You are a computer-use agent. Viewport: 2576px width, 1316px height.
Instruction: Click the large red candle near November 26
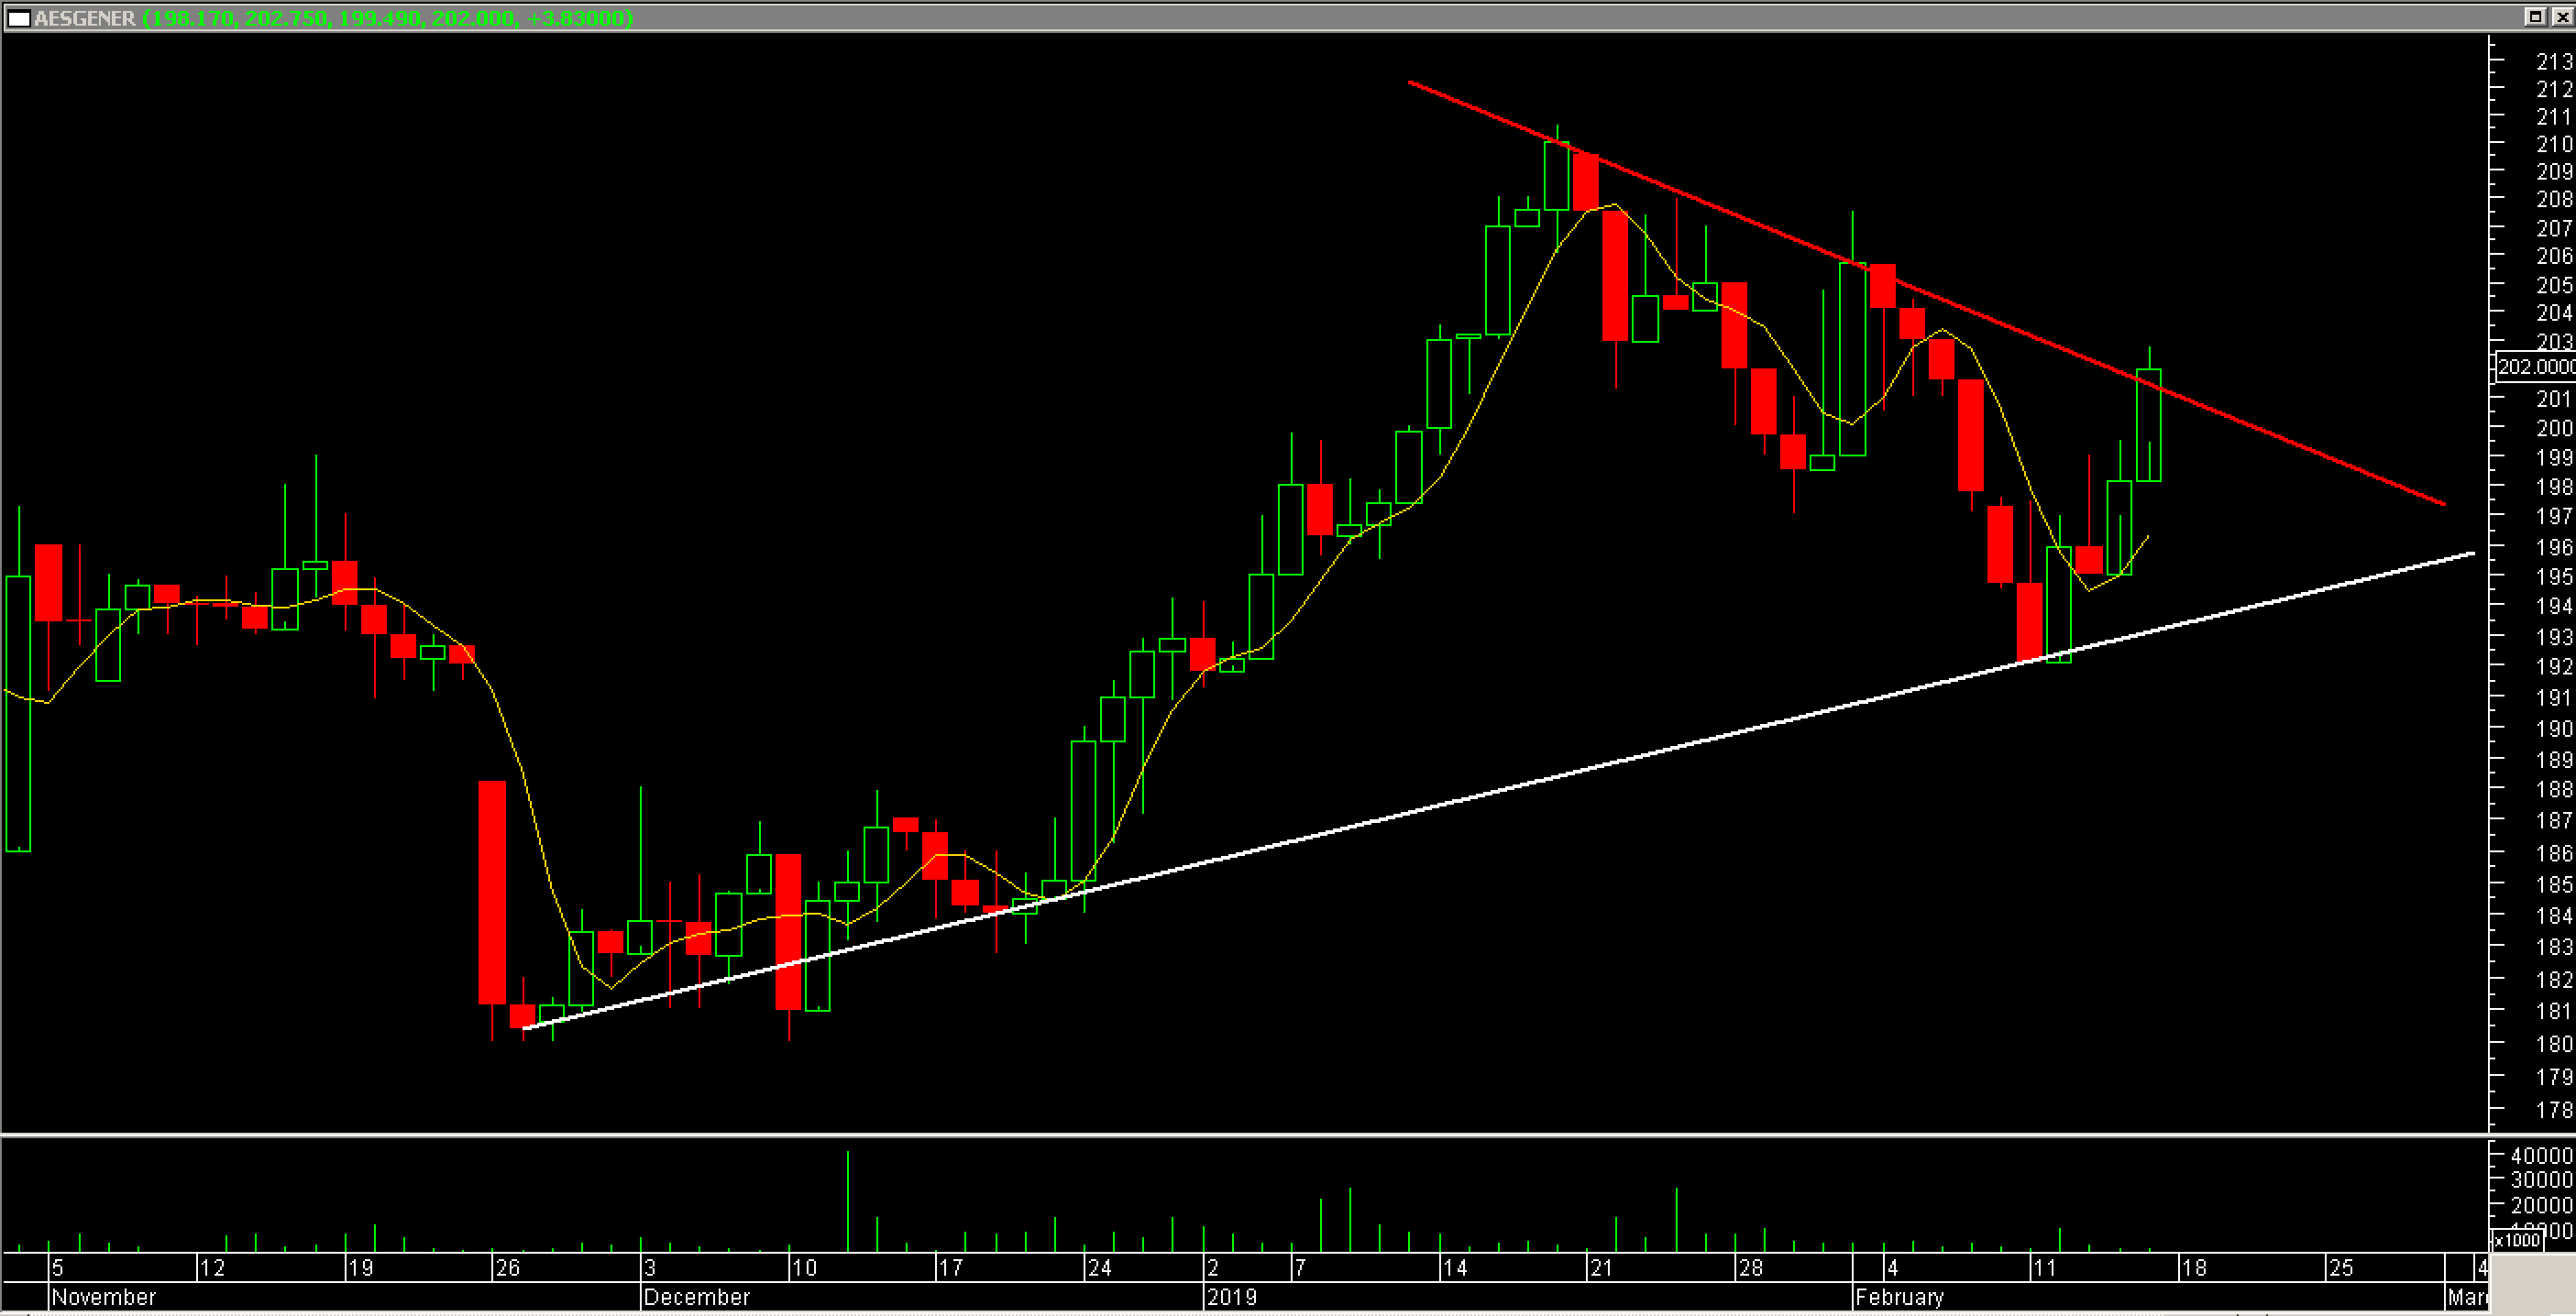coord(491,891)
